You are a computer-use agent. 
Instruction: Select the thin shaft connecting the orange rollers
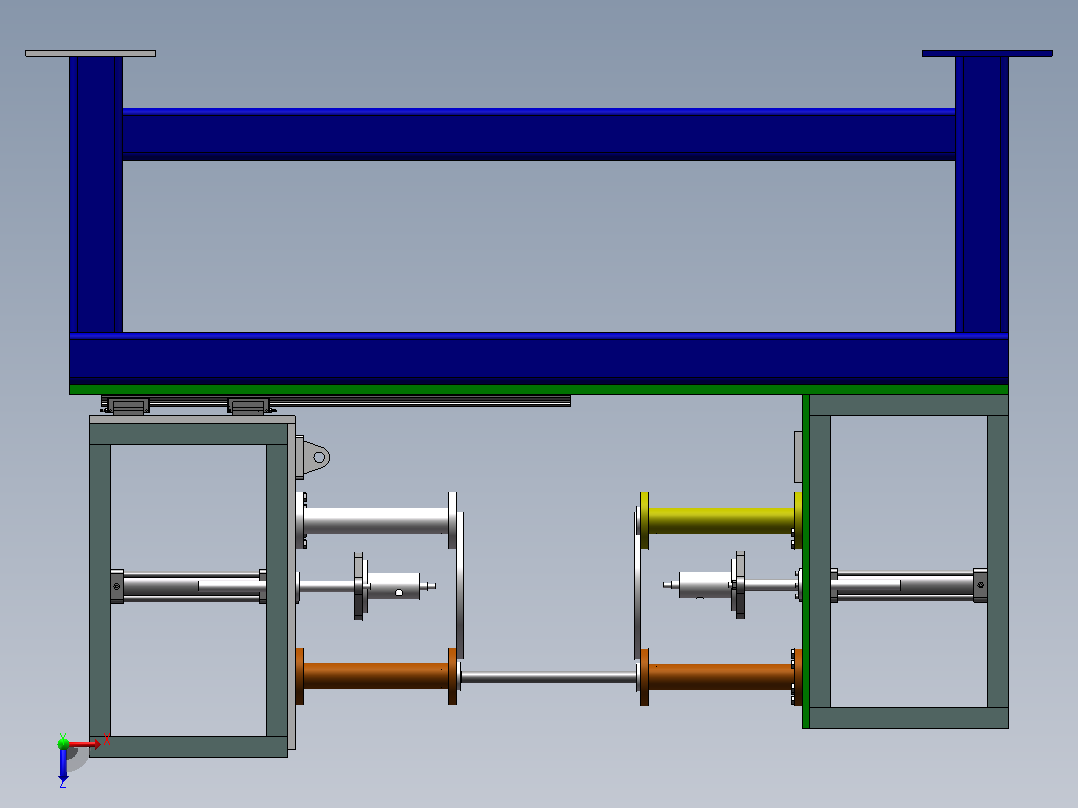point(548,677)
